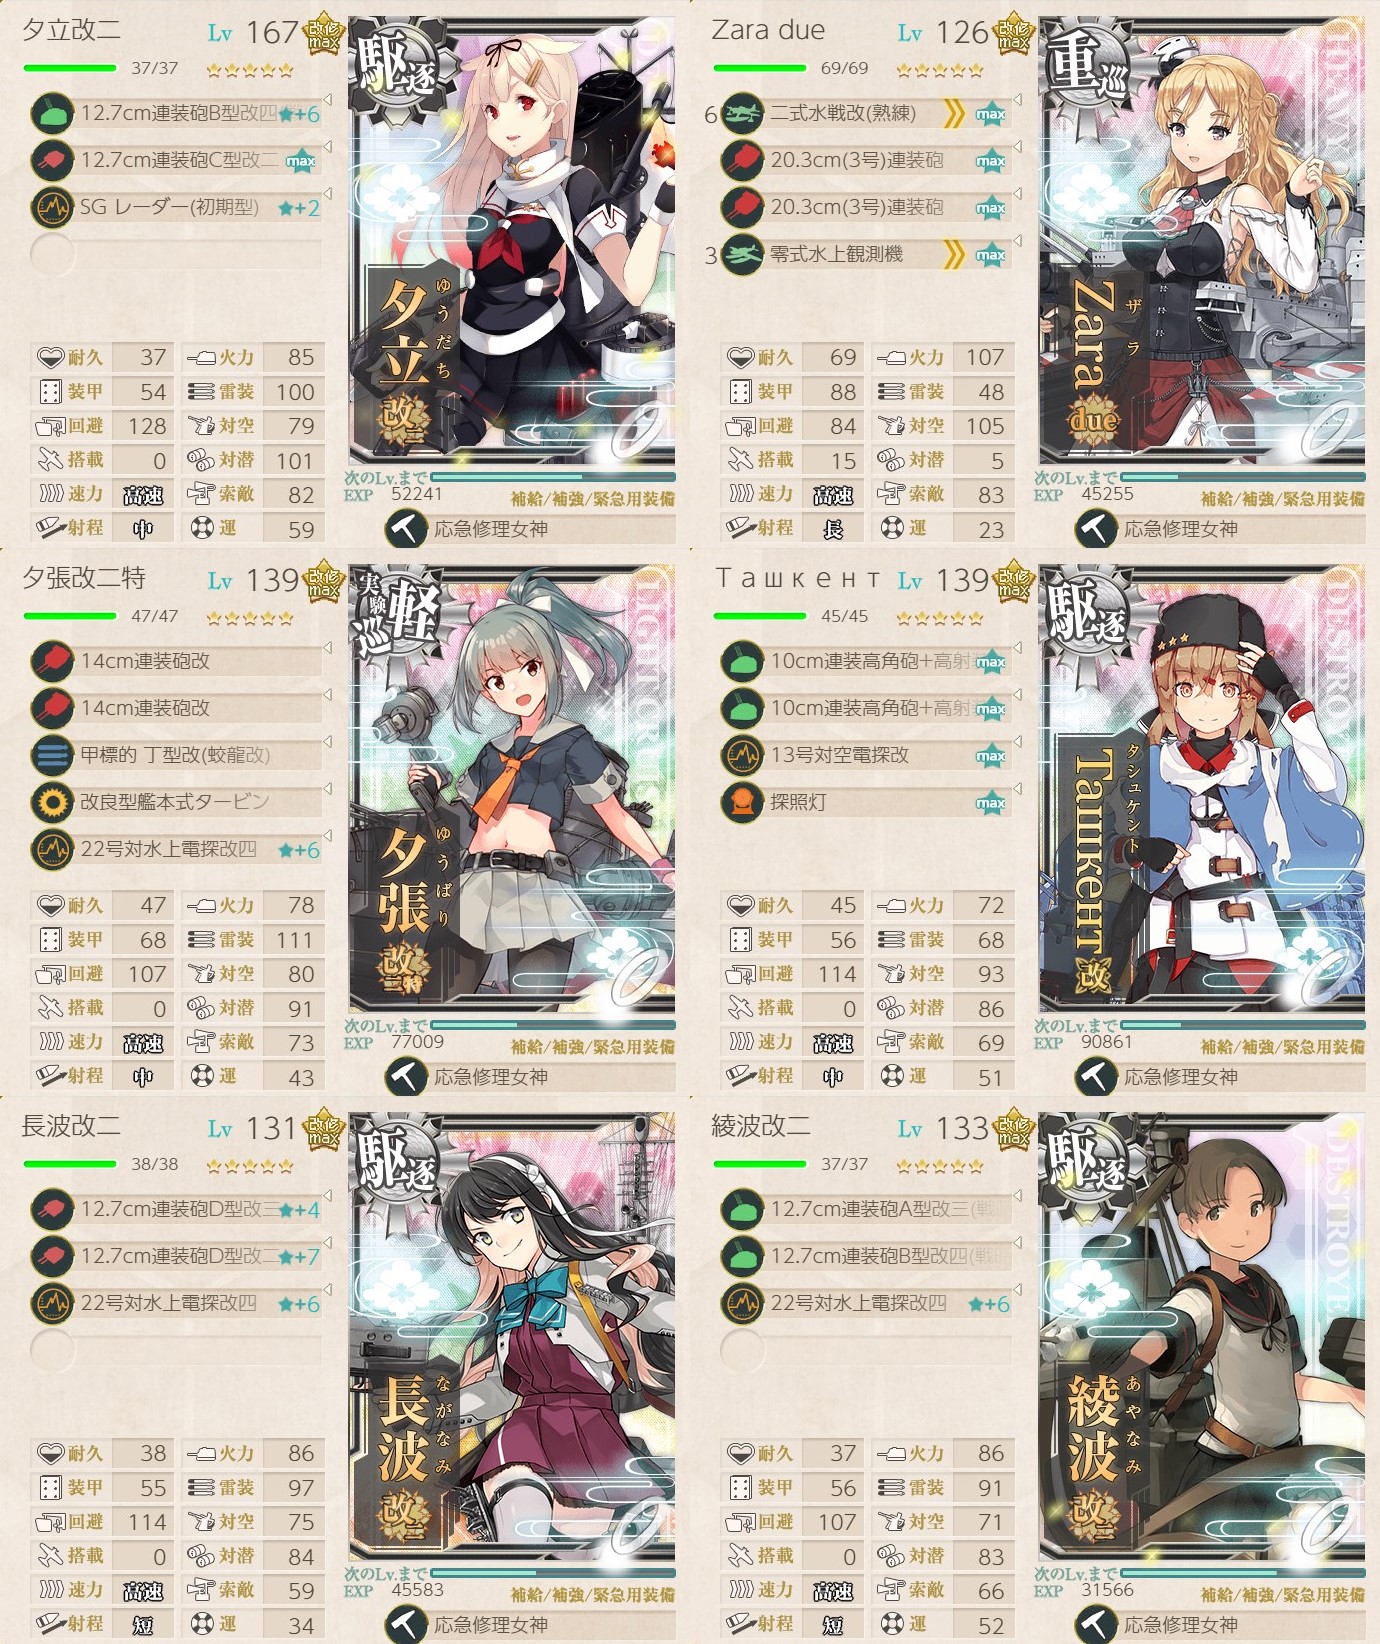The image size is (1380, 1644).
Task: Click Ташкент's 13号 air radar icon
Action: click(742, 755)
